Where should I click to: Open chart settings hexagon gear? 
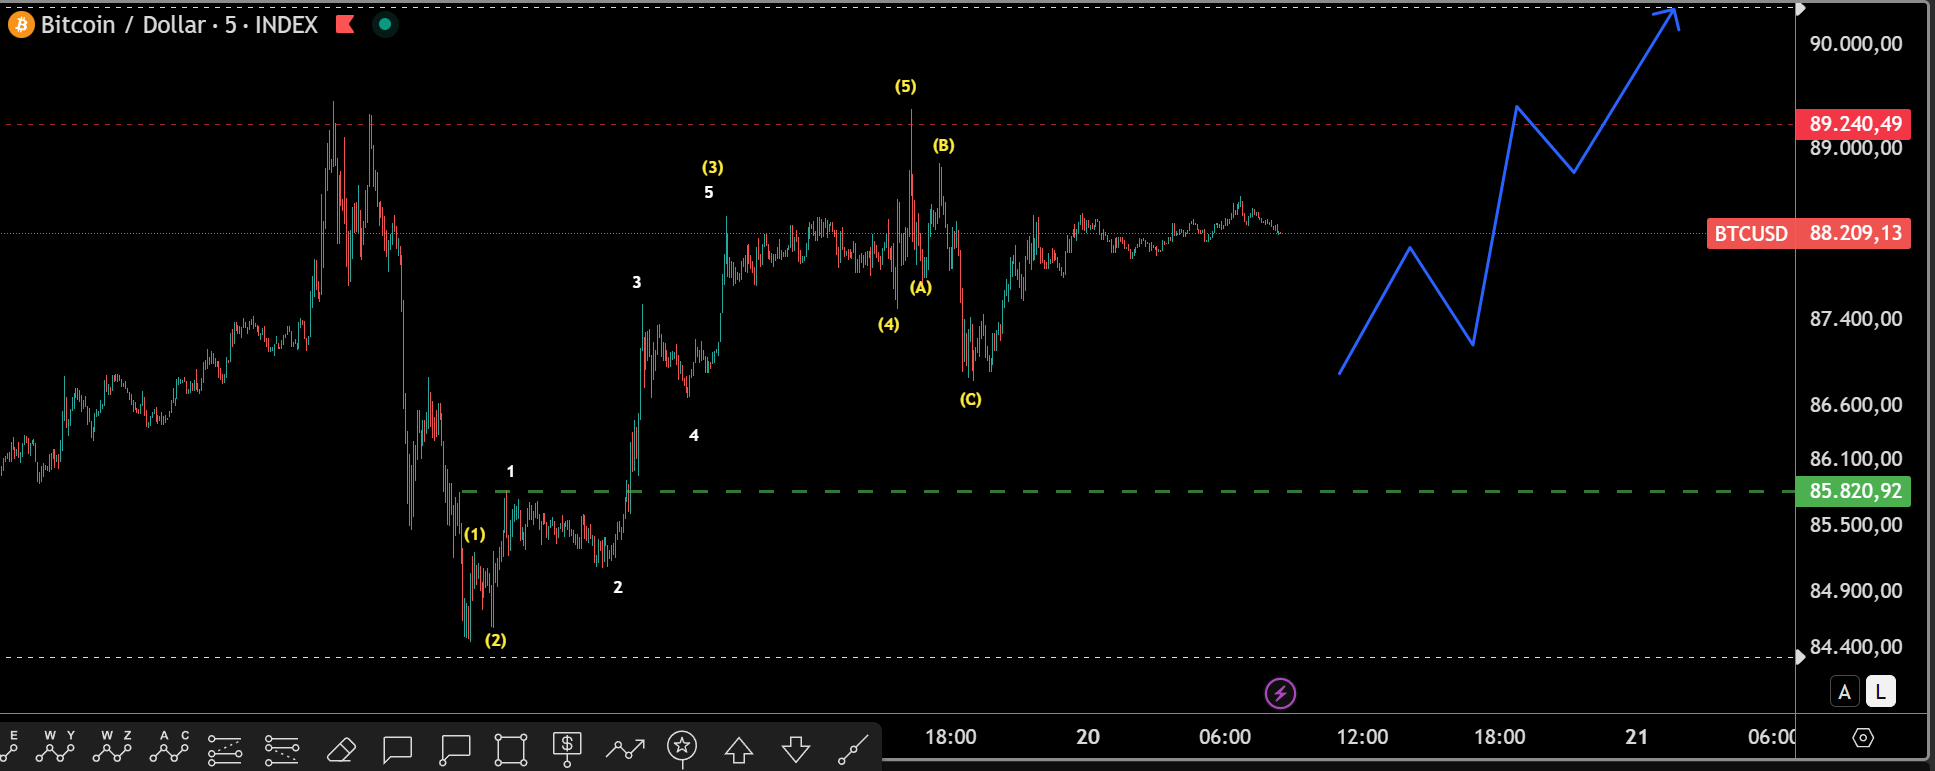coord(1862,737)
